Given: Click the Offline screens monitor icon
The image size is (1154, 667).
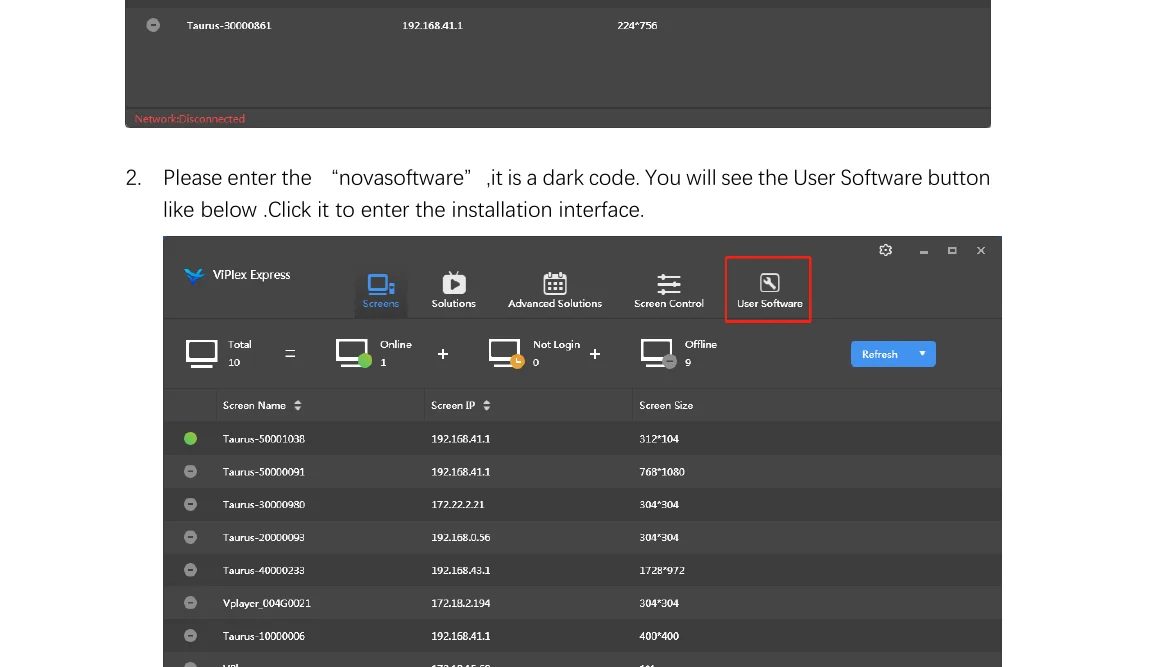Looking at the screenshot, I should [x=658, y=353].
